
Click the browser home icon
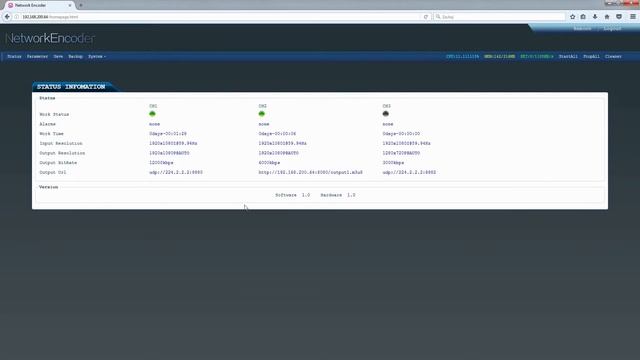click(x=607, y=17)
